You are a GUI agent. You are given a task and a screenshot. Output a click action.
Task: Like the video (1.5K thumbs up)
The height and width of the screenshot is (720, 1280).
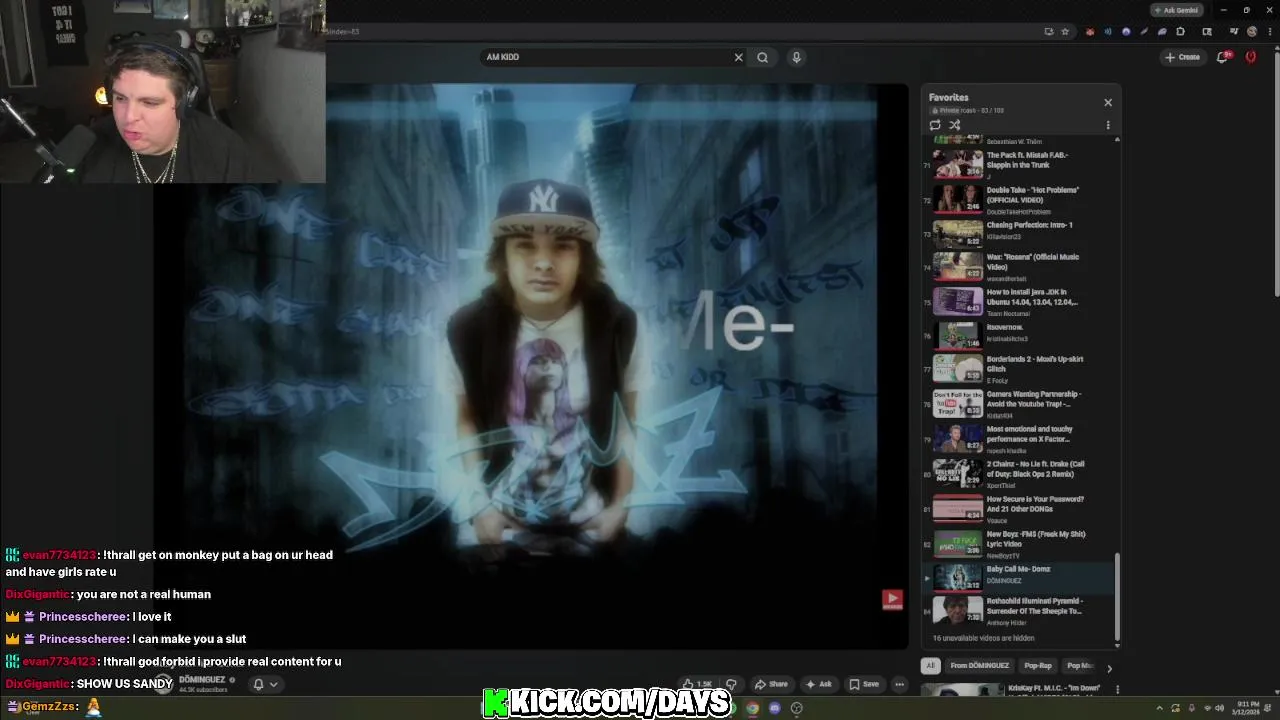697,684
